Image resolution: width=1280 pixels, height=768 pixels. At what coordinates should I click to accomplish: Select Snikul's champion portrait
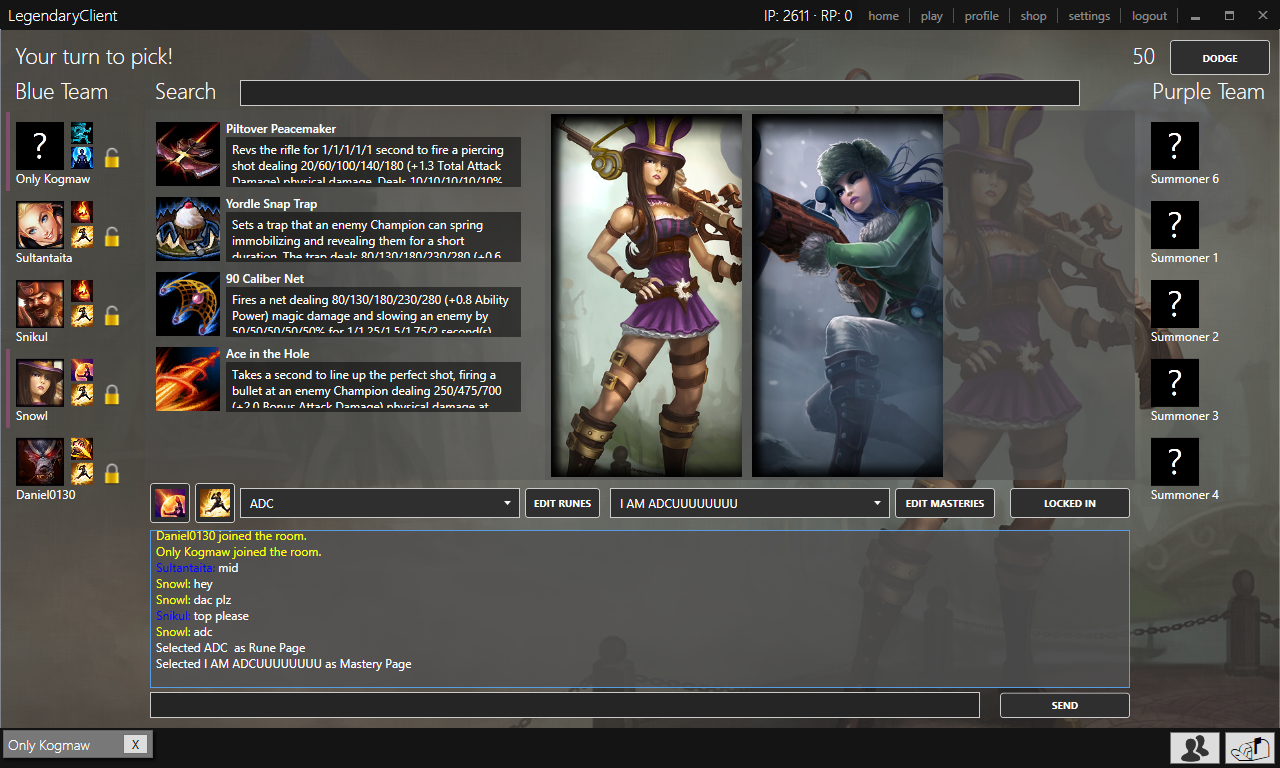pyautogui.click(x=40, y=304)
